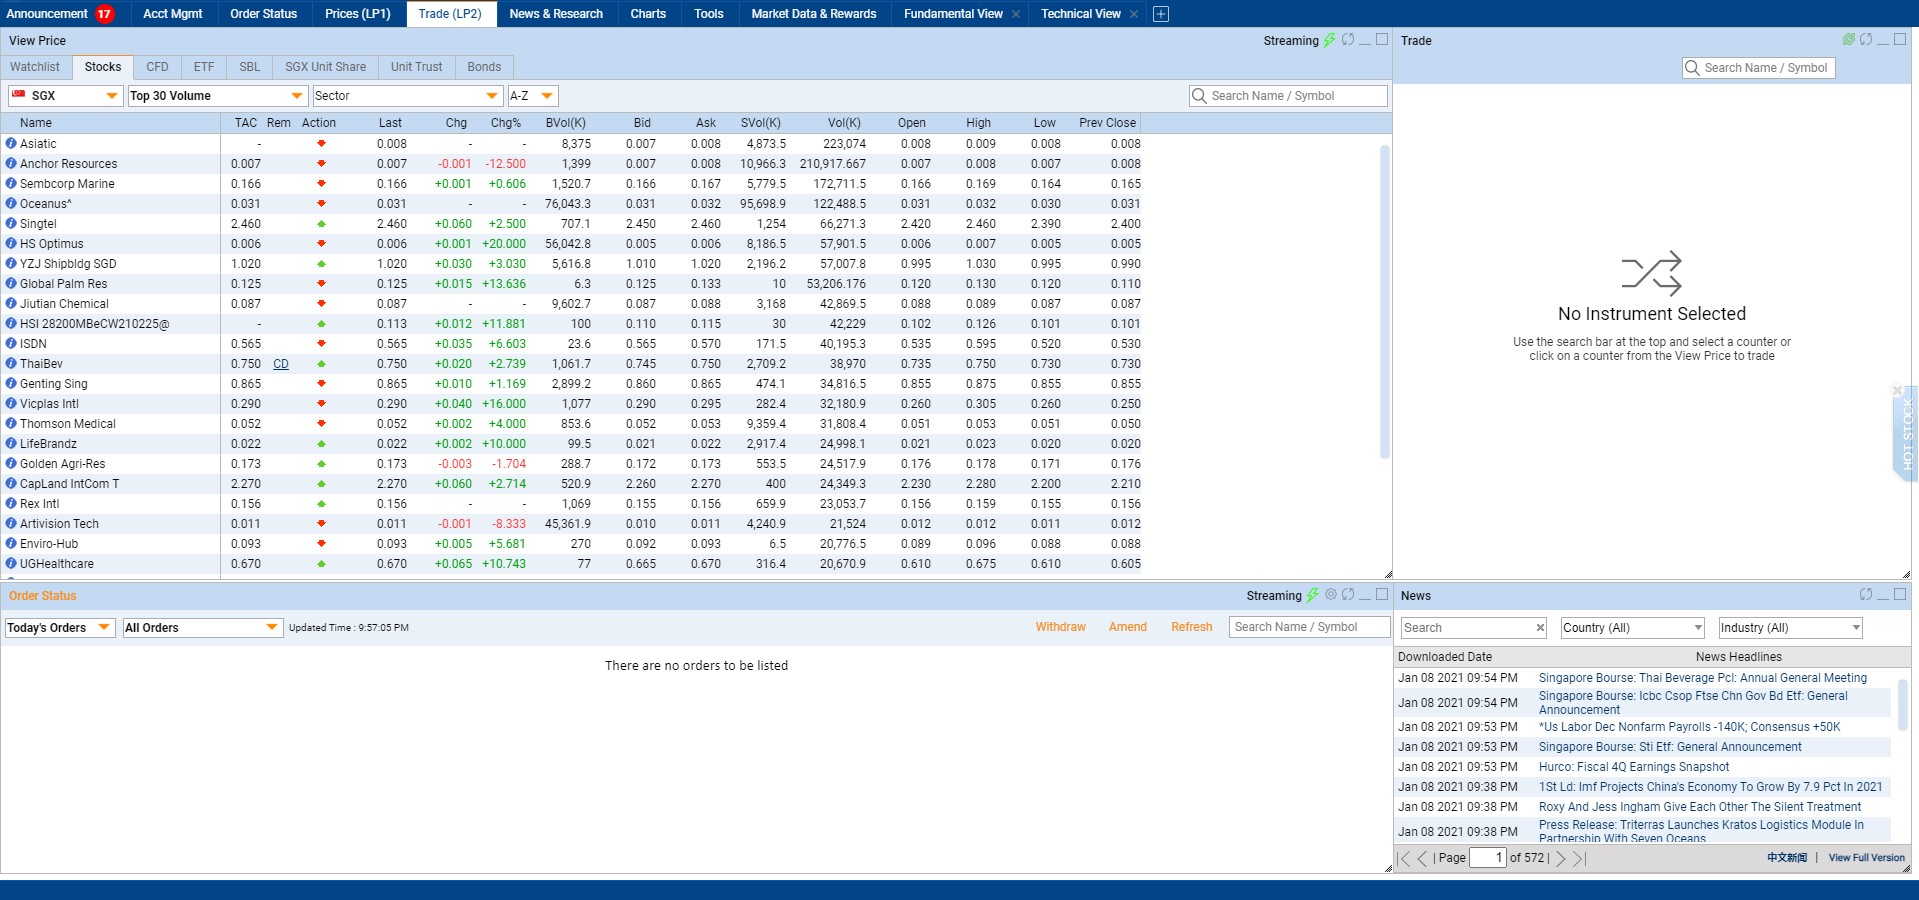Screen dimensions: 1919x900
Task: Switch to the Charts tab
Action: point(648,14)
